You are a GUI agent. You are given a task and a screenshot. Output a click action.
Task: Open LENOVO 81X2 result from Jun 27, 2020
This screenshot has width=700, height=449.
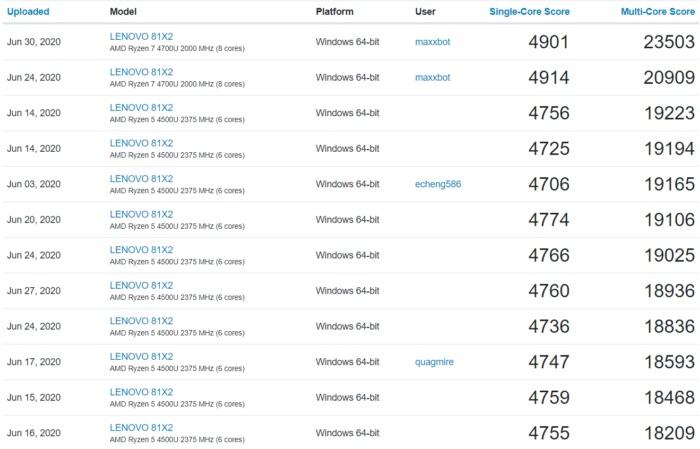(x=141, y=286)
